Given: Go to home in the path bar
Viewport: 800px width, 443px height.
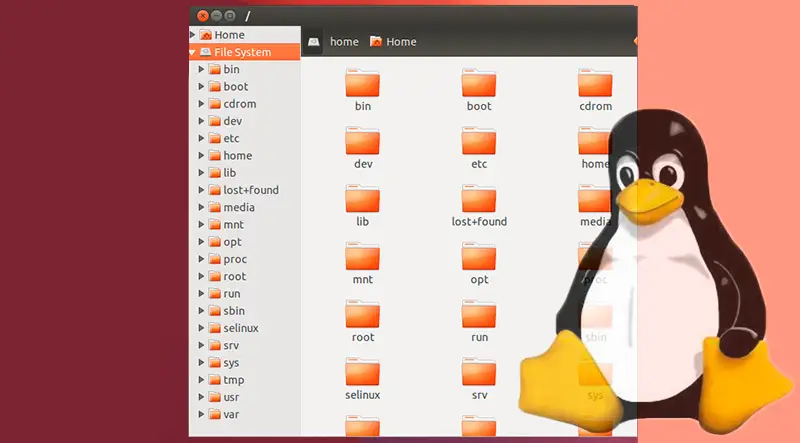Looking at the screenshot, I should tap(344, 42).
